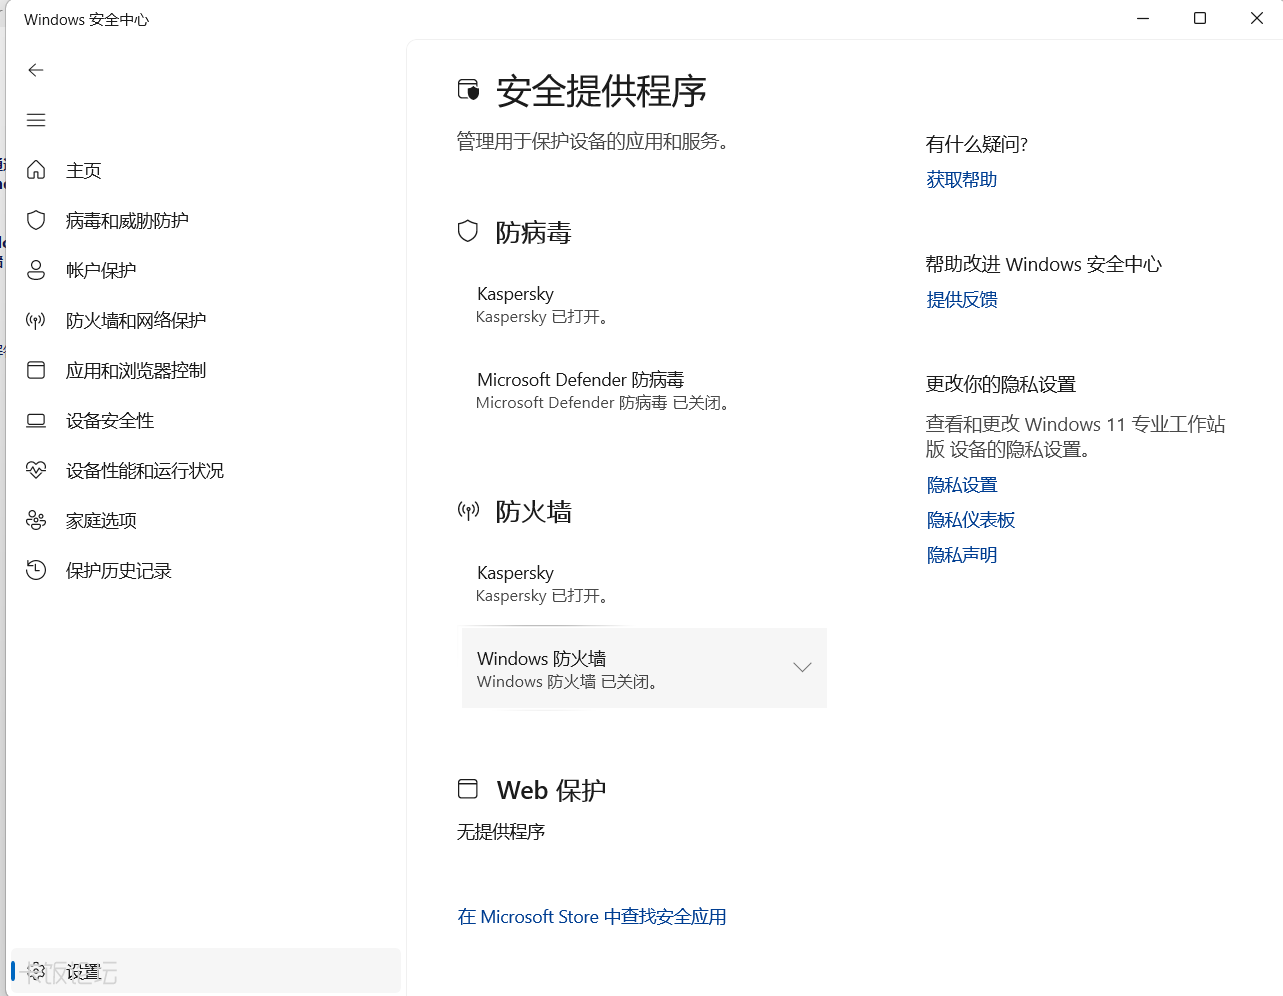Click the 防病毒 section heading
Viewport: 1283px width, 996px height.
coord(534,233)
